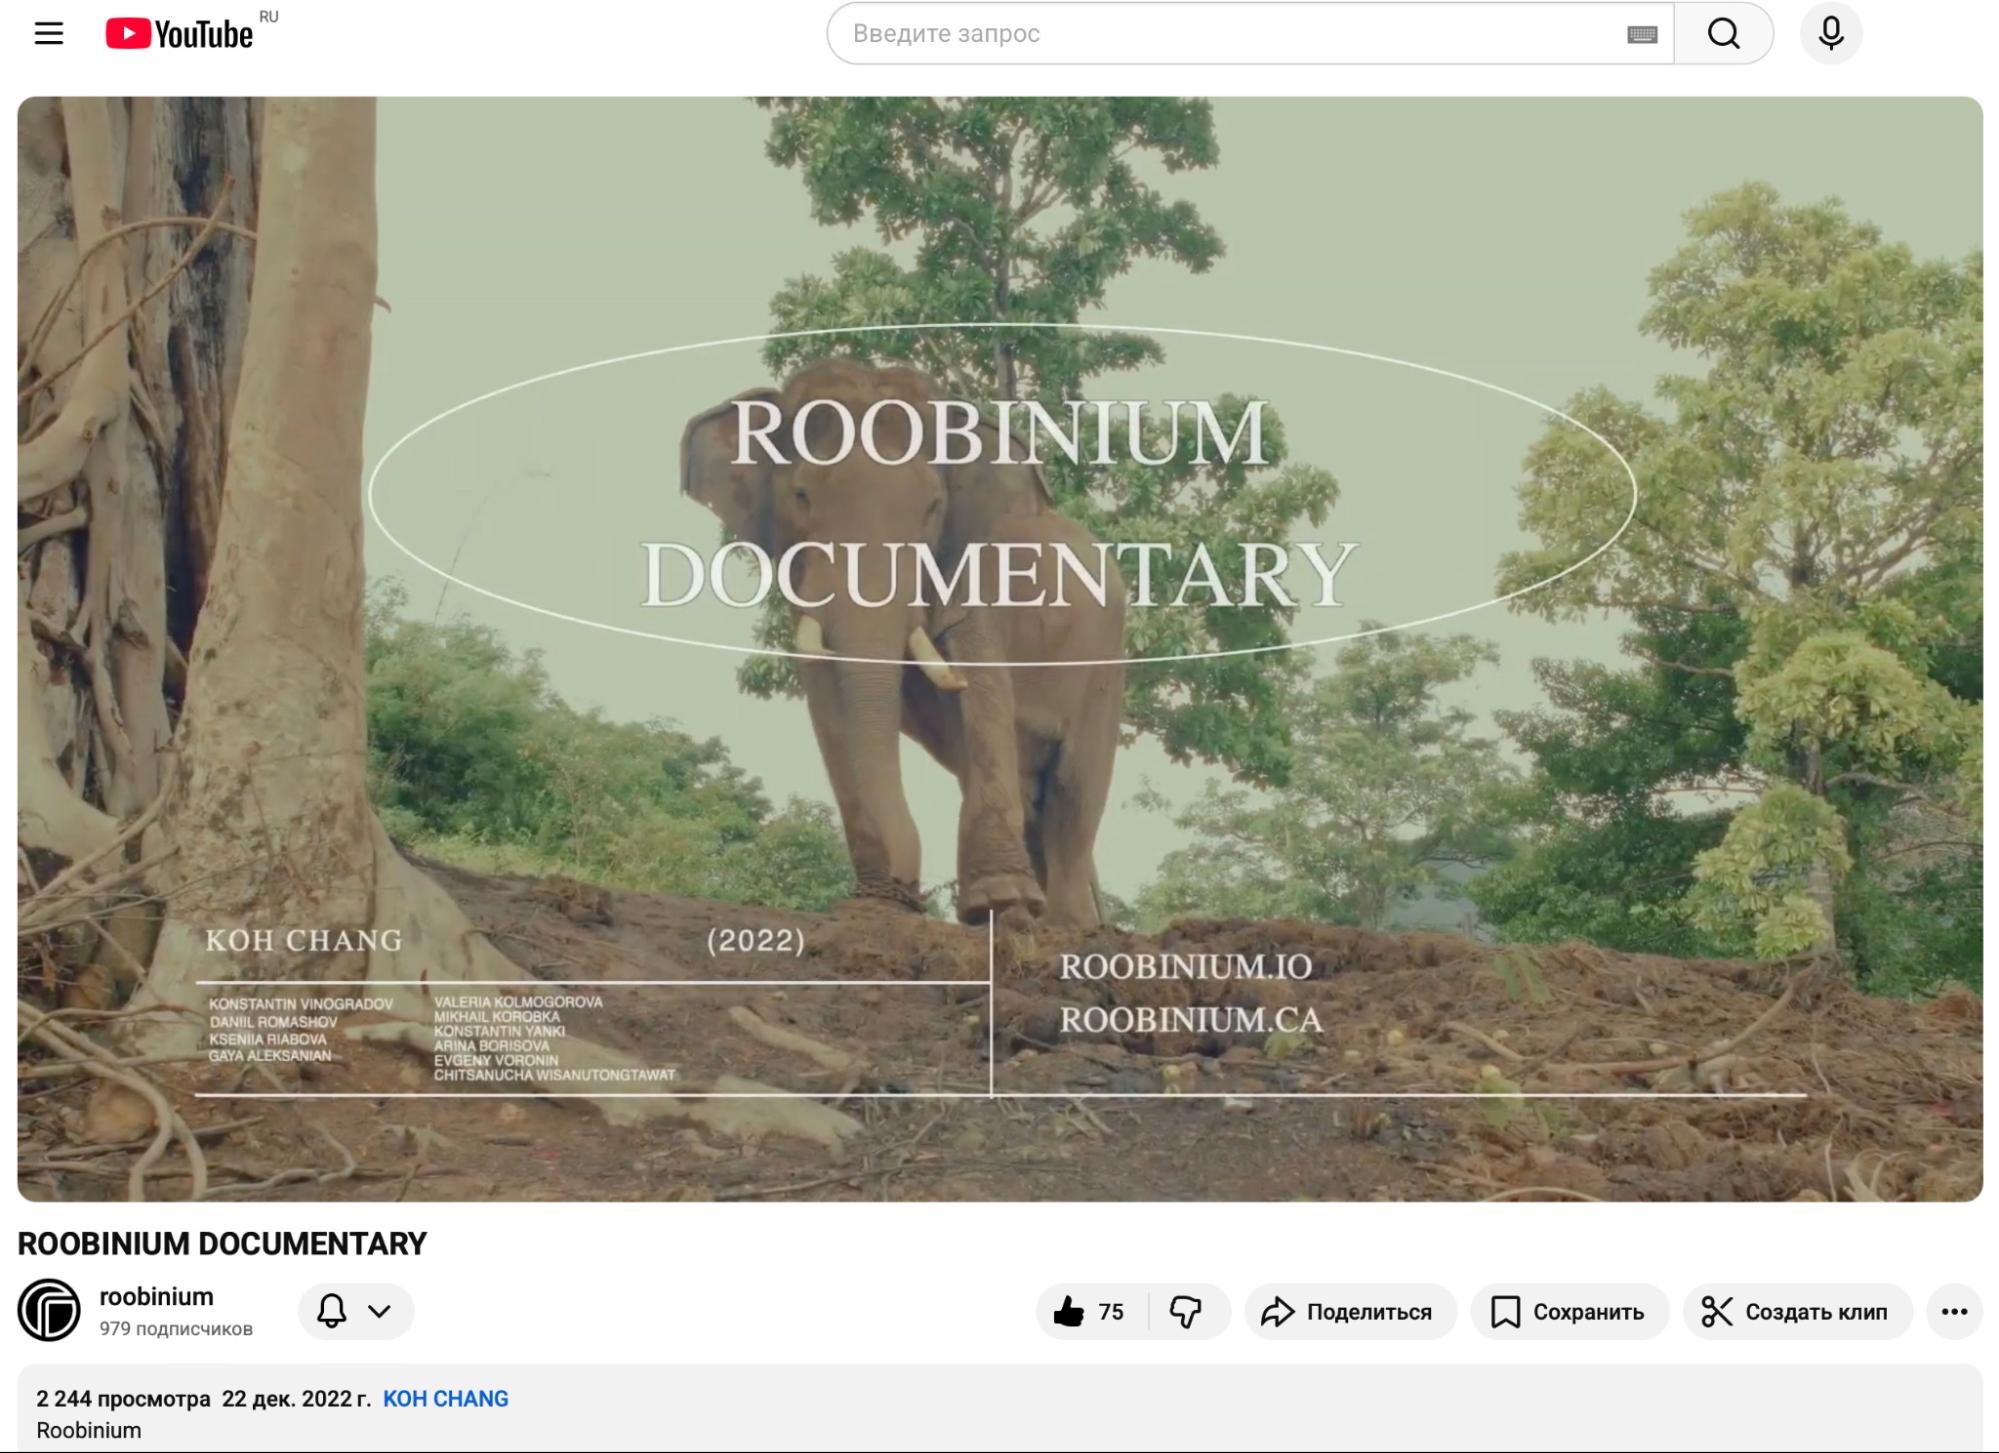Open the on-screen keyboard icon

[1642, 34]
